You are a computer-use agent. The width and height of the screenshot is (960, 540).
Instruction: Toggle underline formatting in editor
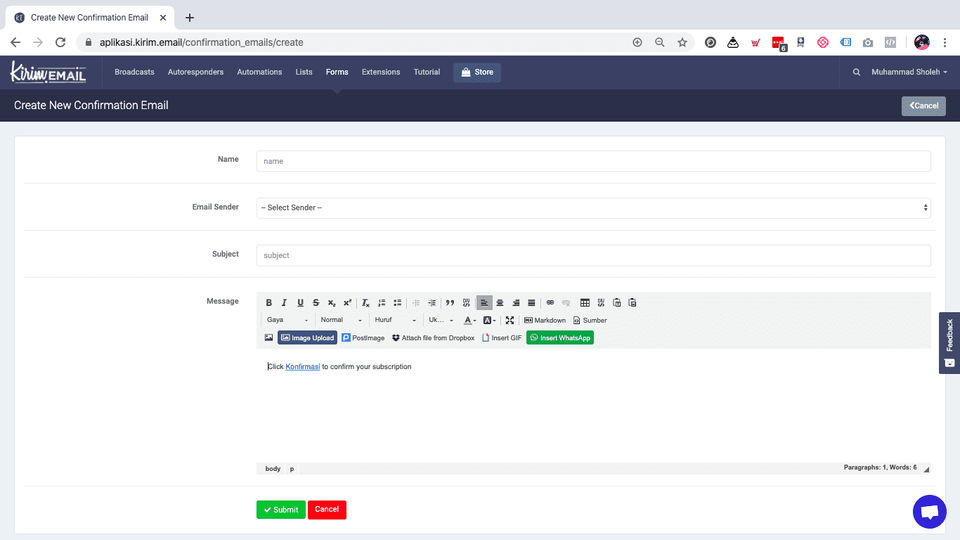[300, 302]
